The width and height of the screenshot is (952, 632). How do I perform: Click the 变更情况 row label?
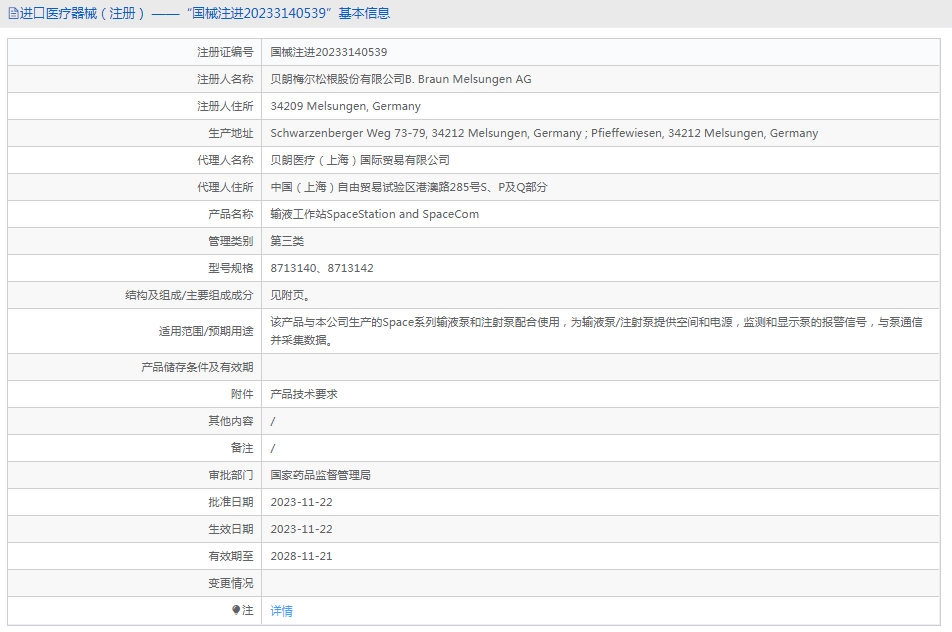[231, 583]
